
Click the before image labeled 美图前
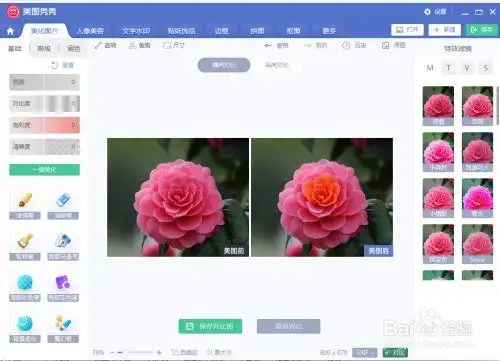pos(178,197)
